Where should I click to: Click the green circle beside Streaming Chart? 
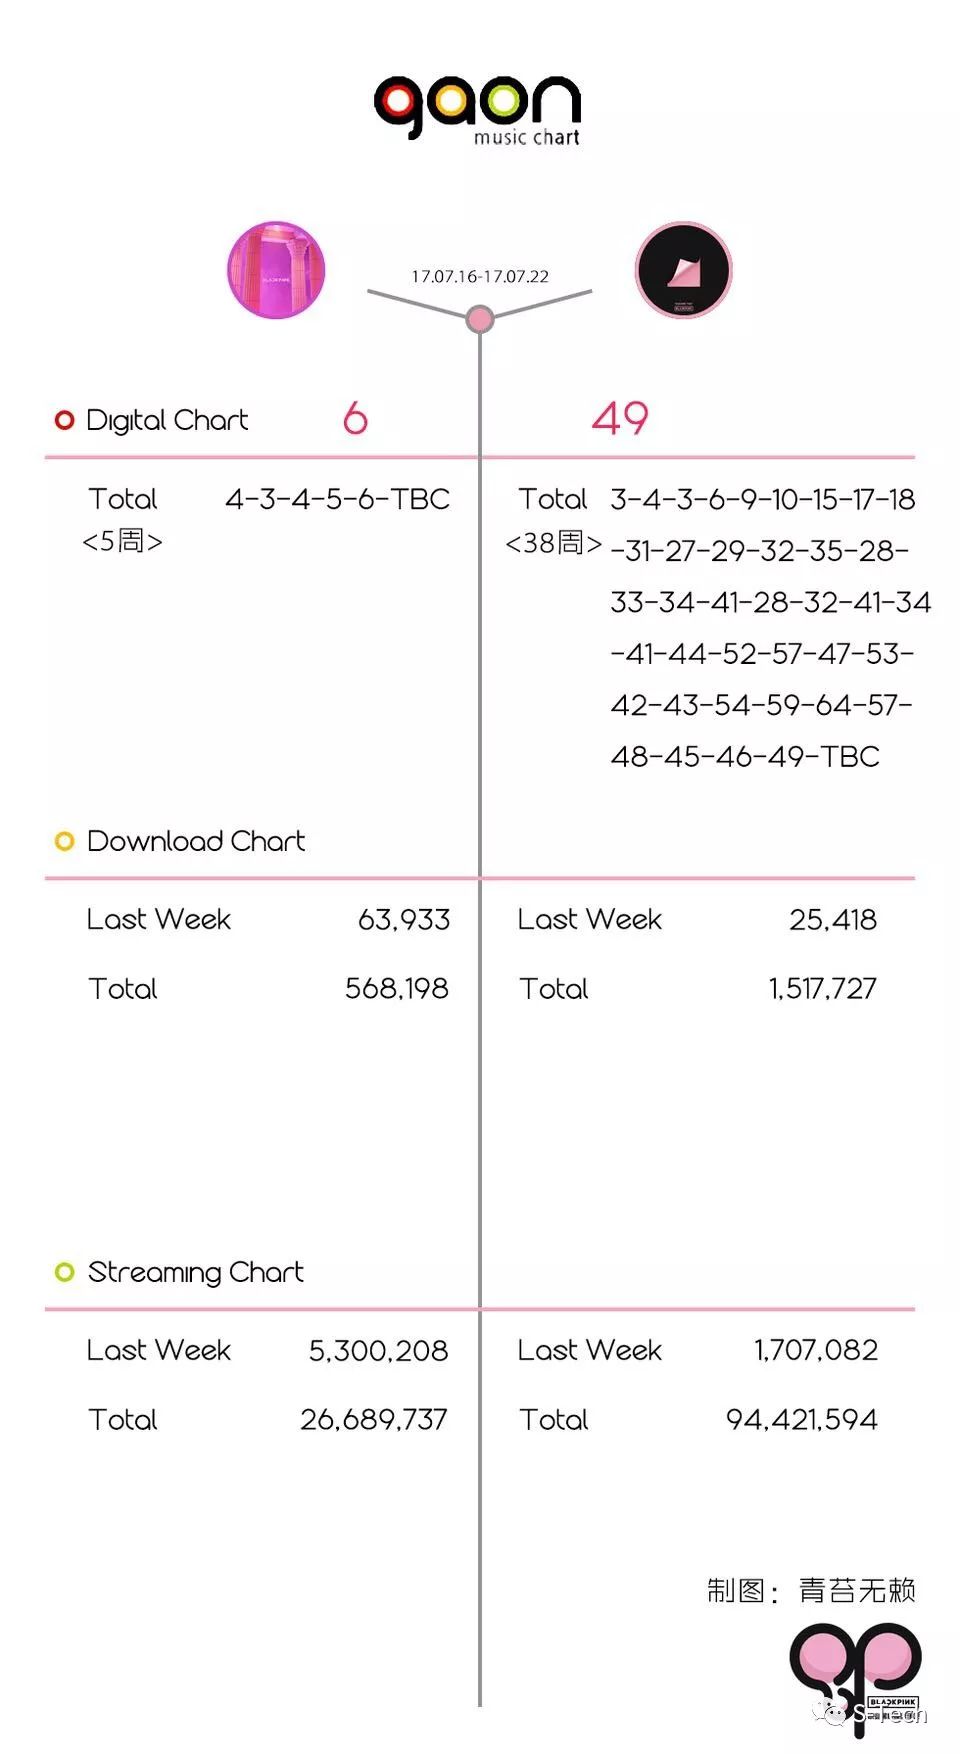[65, 1272]
